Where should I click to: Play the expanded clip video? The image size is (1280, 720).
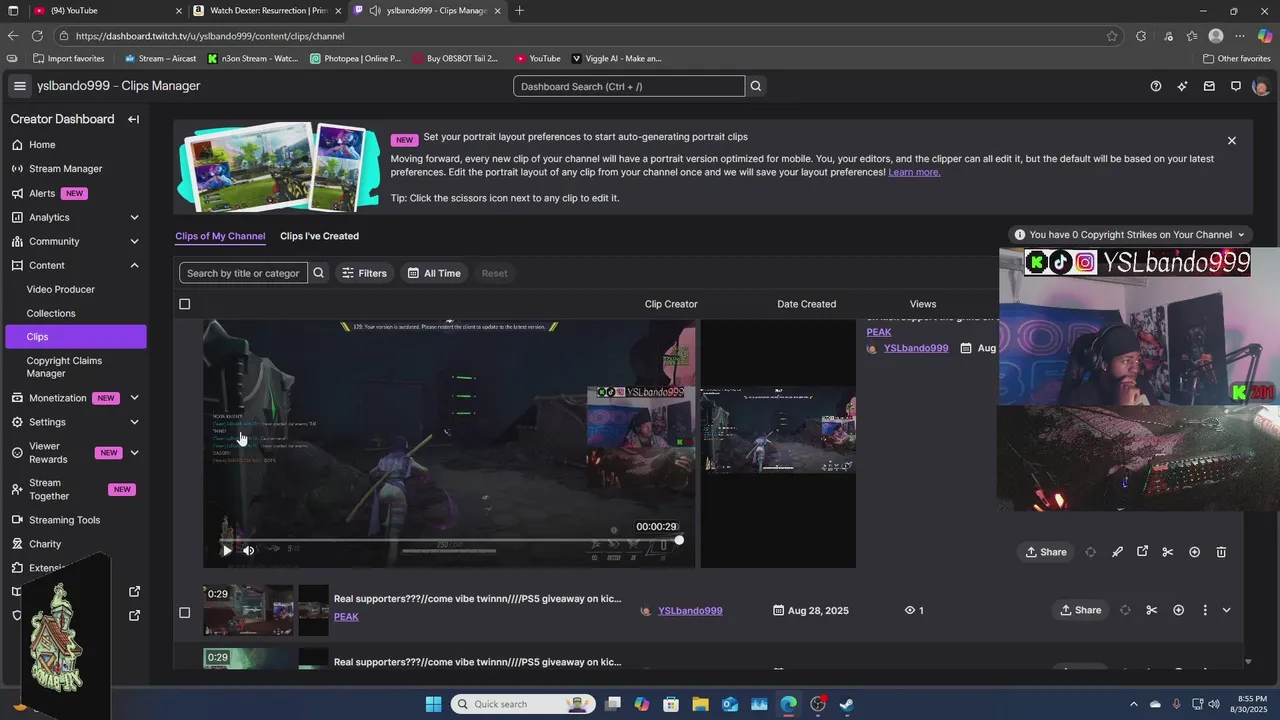227,550
